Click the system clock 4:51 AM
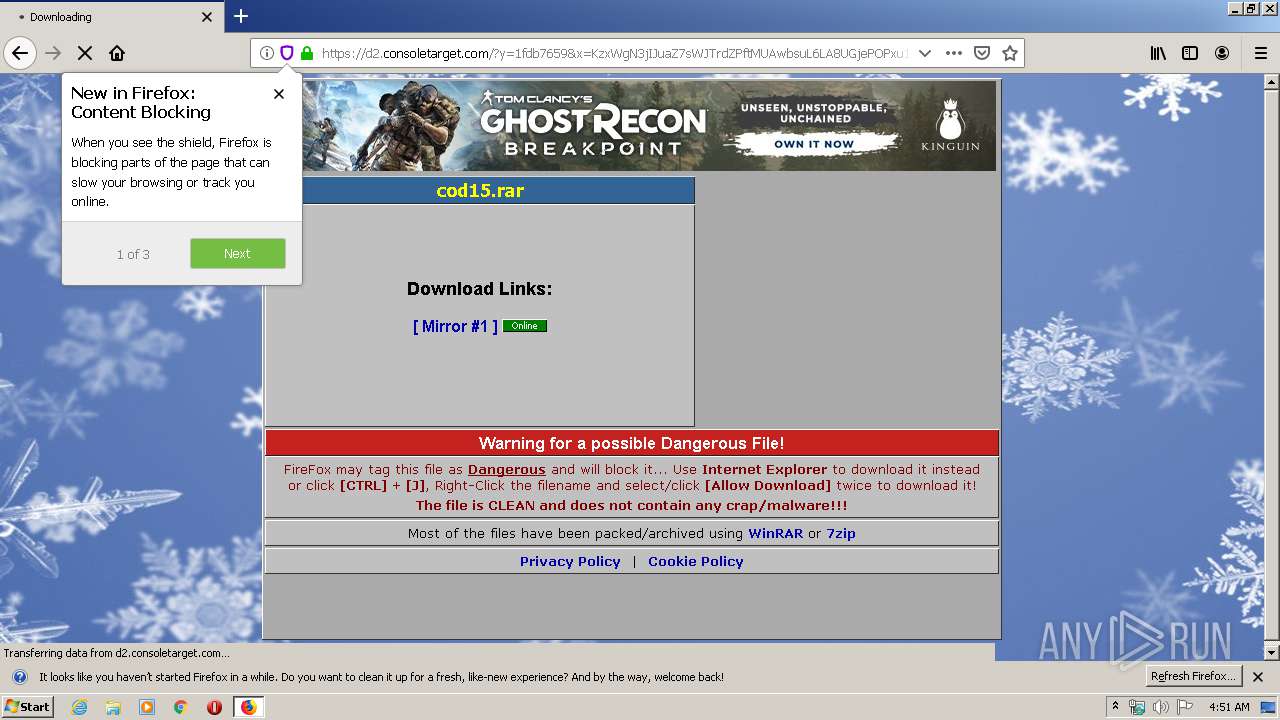Screen dimensions: 1280x720 tap(1229, 707)
